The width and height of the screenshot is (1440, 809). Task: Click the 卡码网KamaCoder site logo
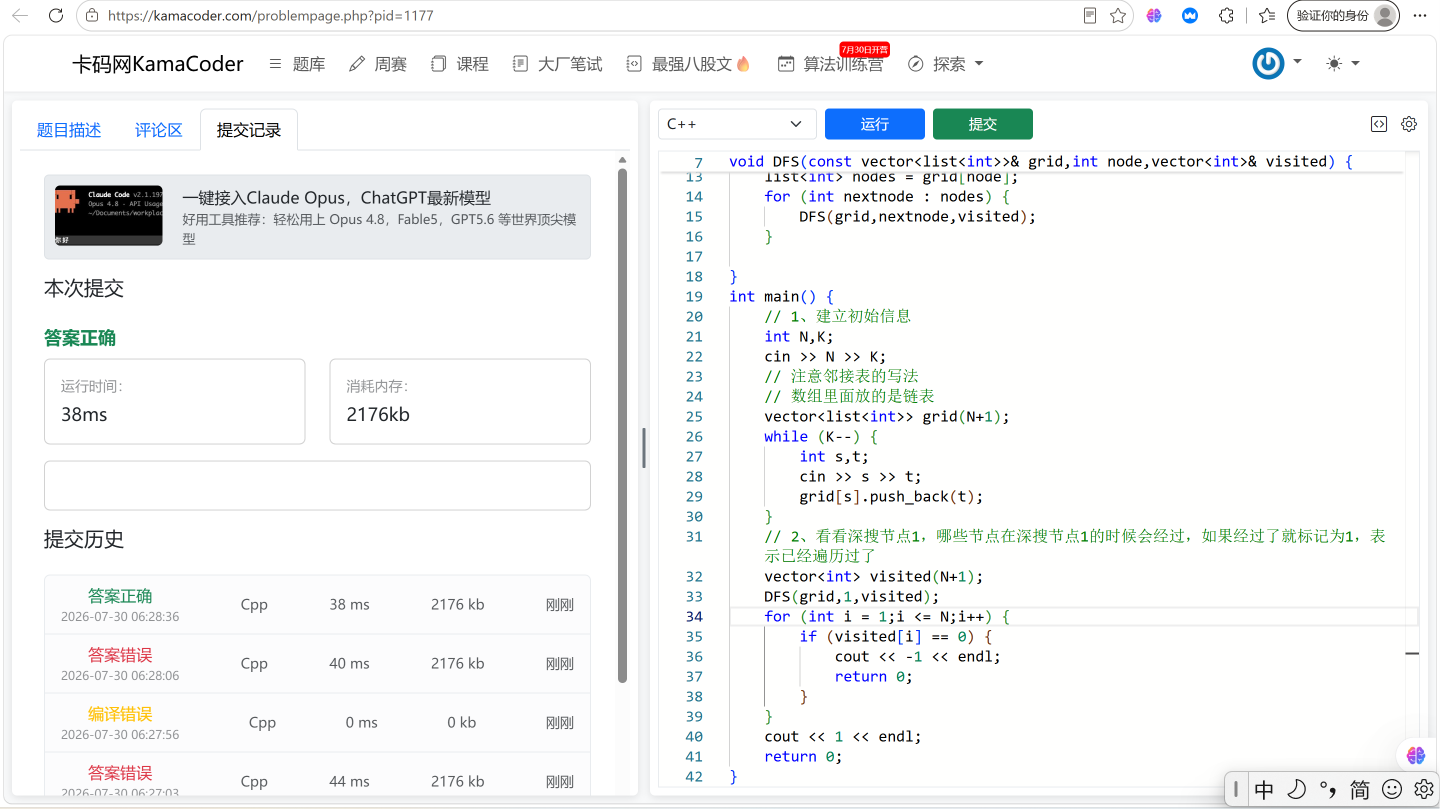pos(158,64)
